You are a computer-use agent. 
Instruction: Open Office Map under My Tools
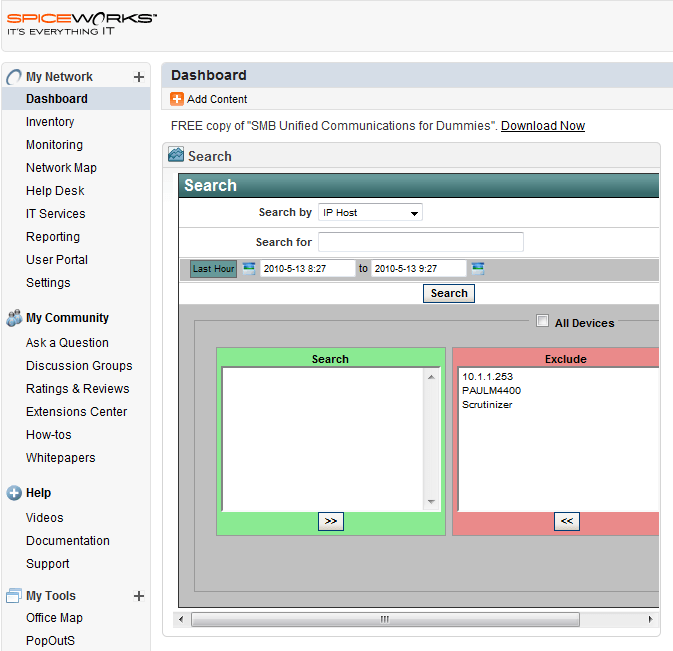[54, 618]
